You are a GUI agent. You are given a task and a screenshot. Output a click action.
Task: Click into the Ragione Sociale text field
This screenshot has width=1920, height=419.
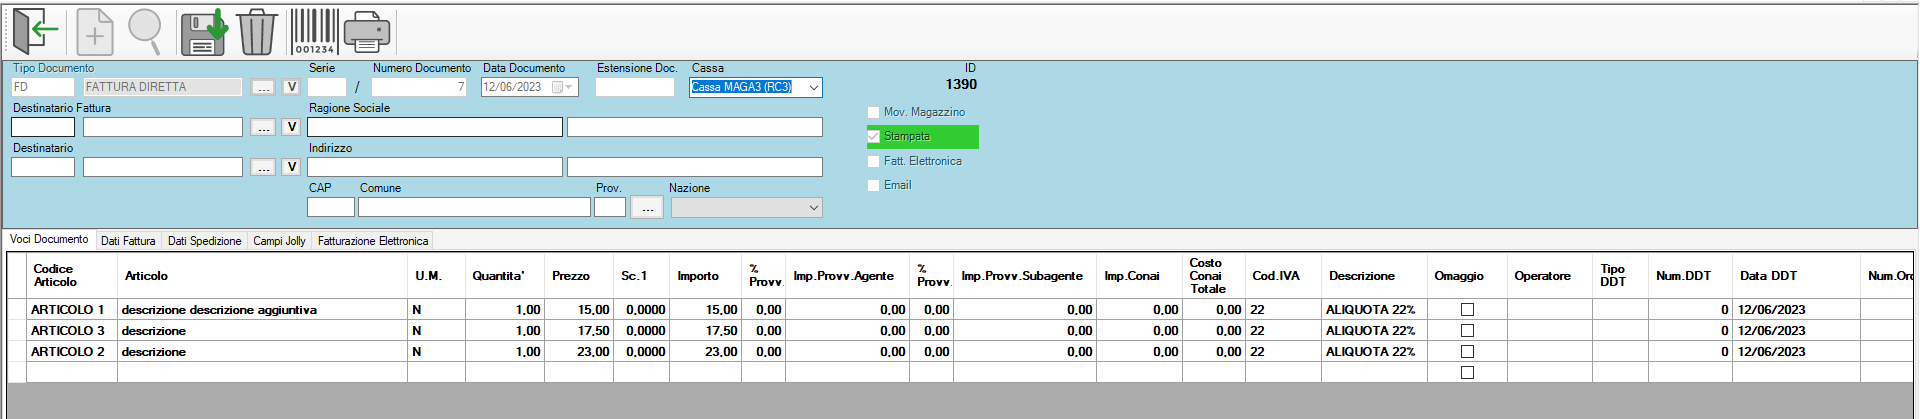pyautogui.click(x=434, y=127)
